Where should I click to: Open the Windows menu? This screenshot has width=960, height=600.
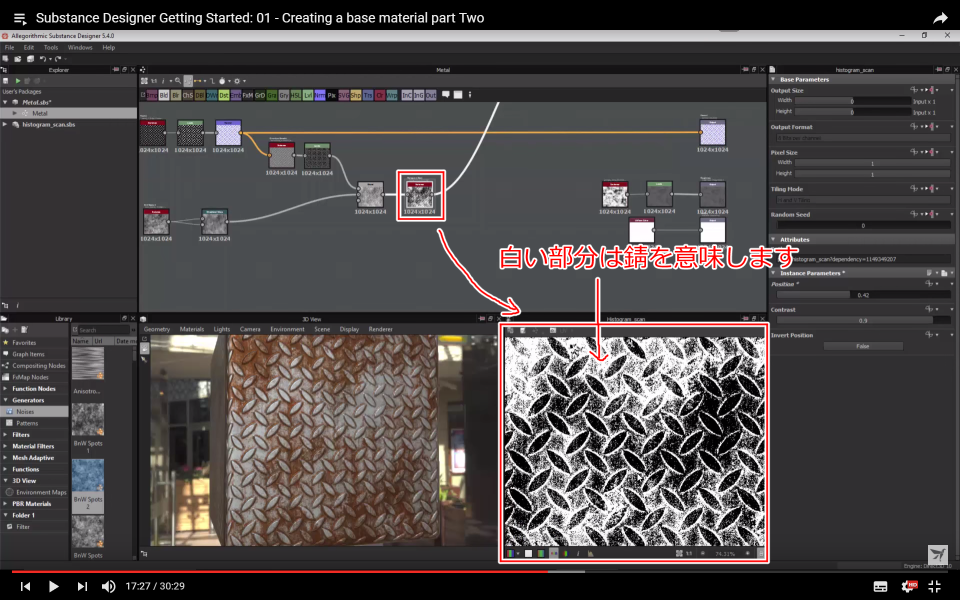point(80,47)
